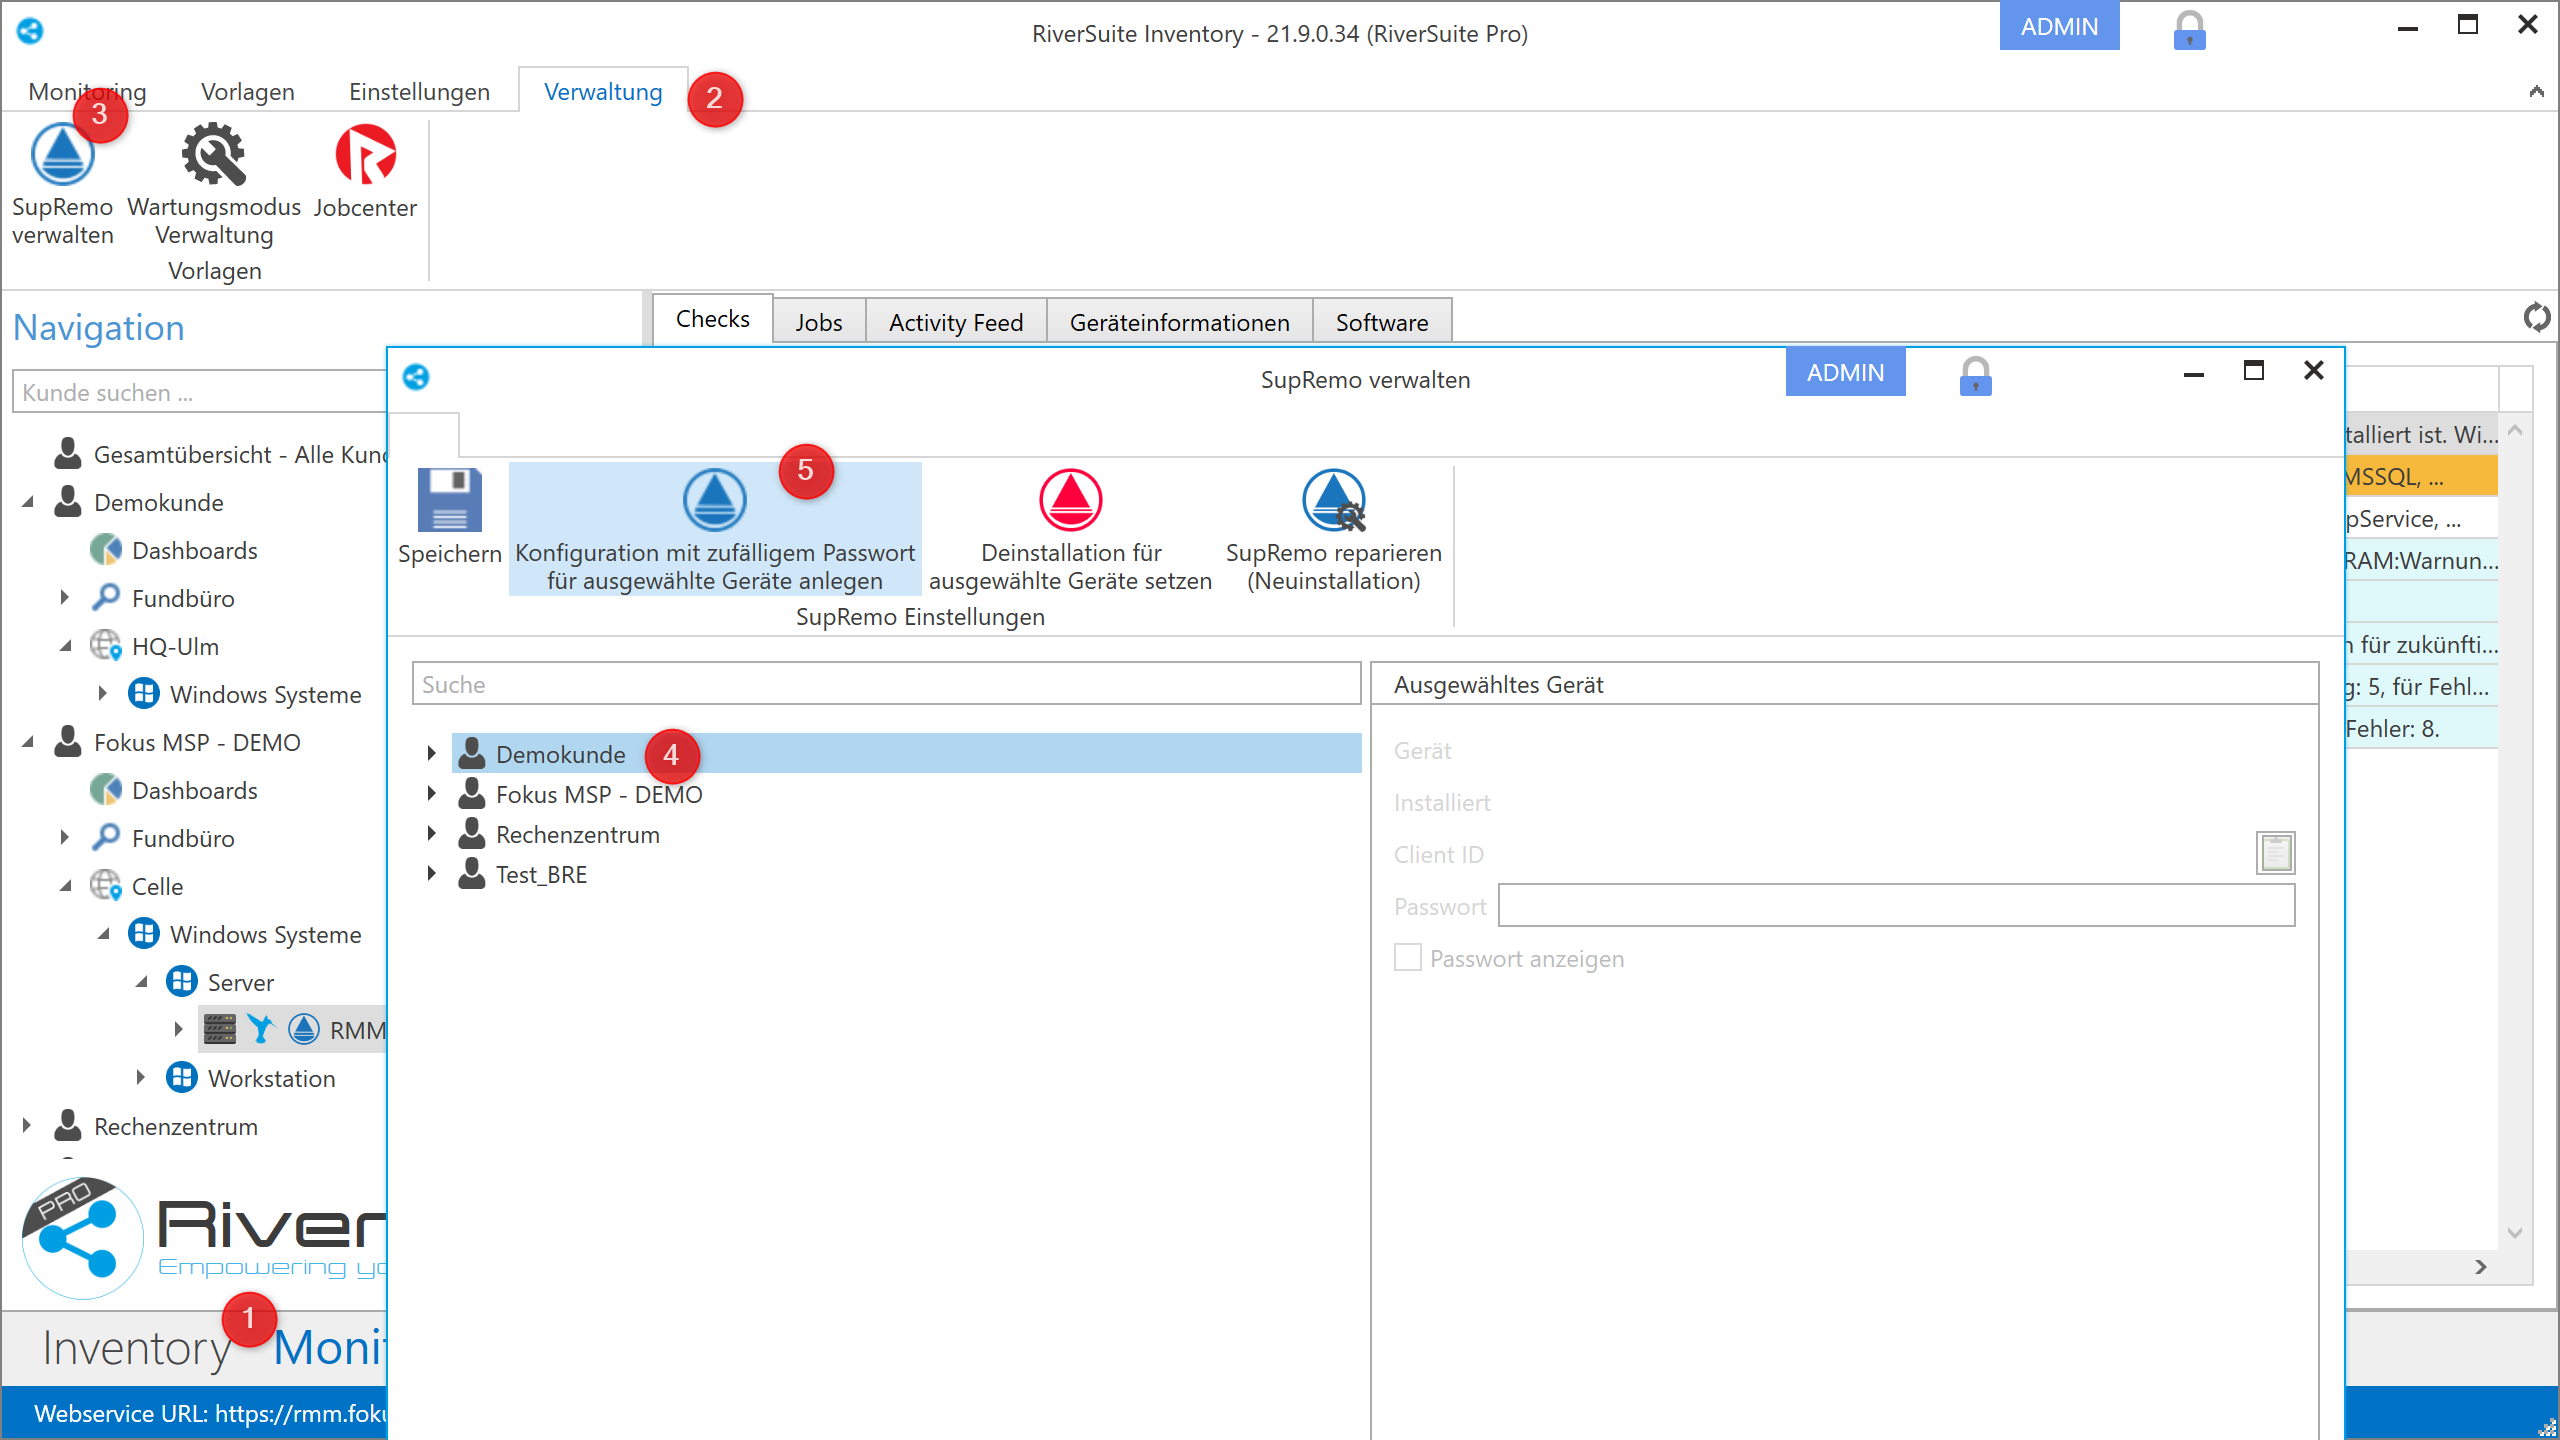Select HQ-Ulm site in navigation

[x=175, y=647]
